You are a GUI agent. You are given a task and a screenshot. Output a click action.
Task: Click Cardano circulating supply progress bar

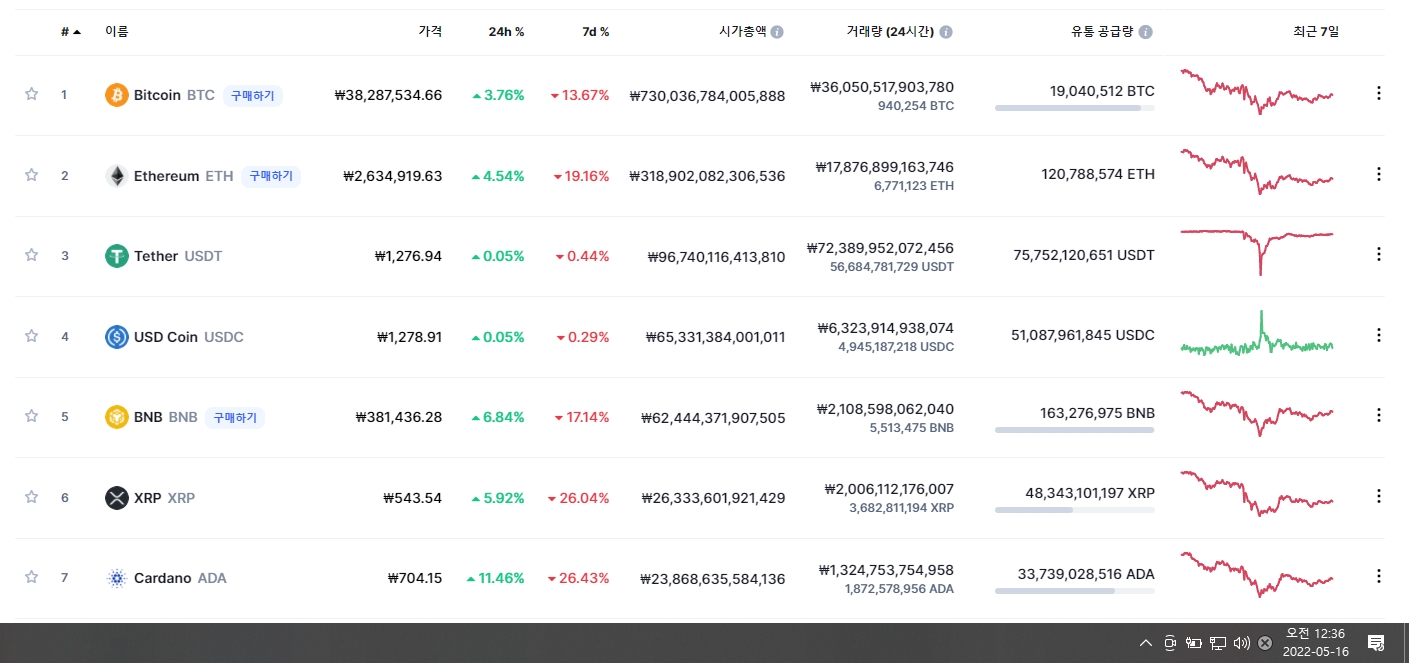point(1075,591)
